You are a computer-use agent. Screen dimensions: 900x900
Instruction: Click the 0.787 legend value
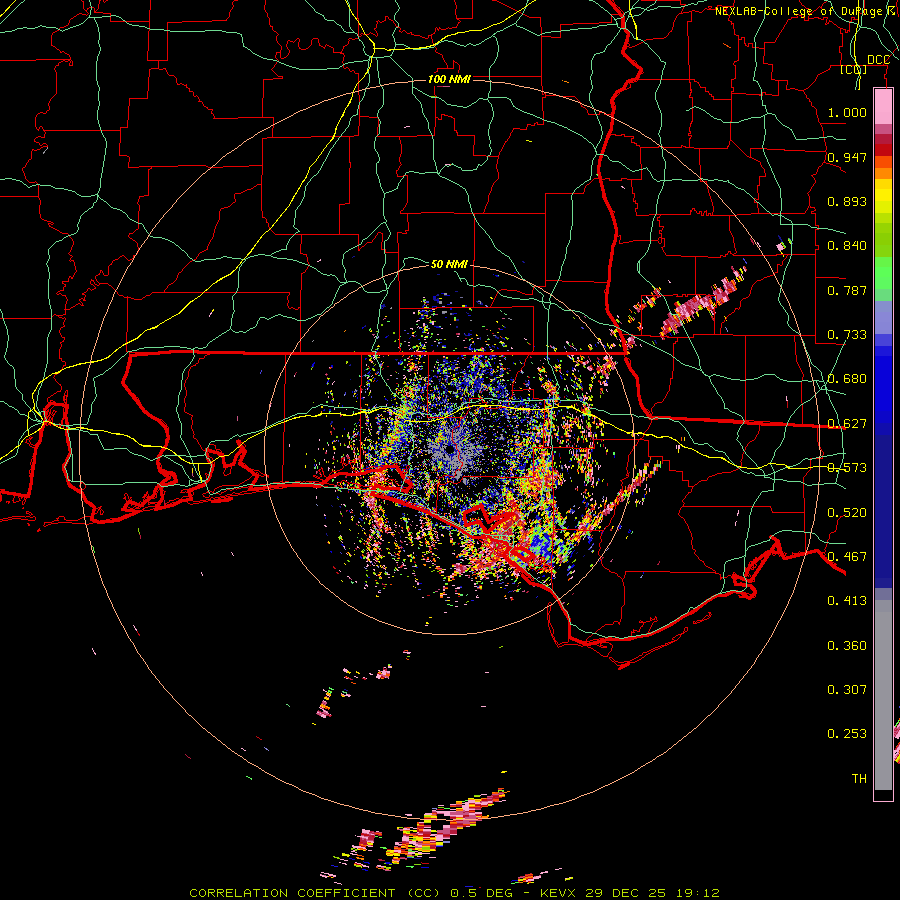[x=847, y=290]
